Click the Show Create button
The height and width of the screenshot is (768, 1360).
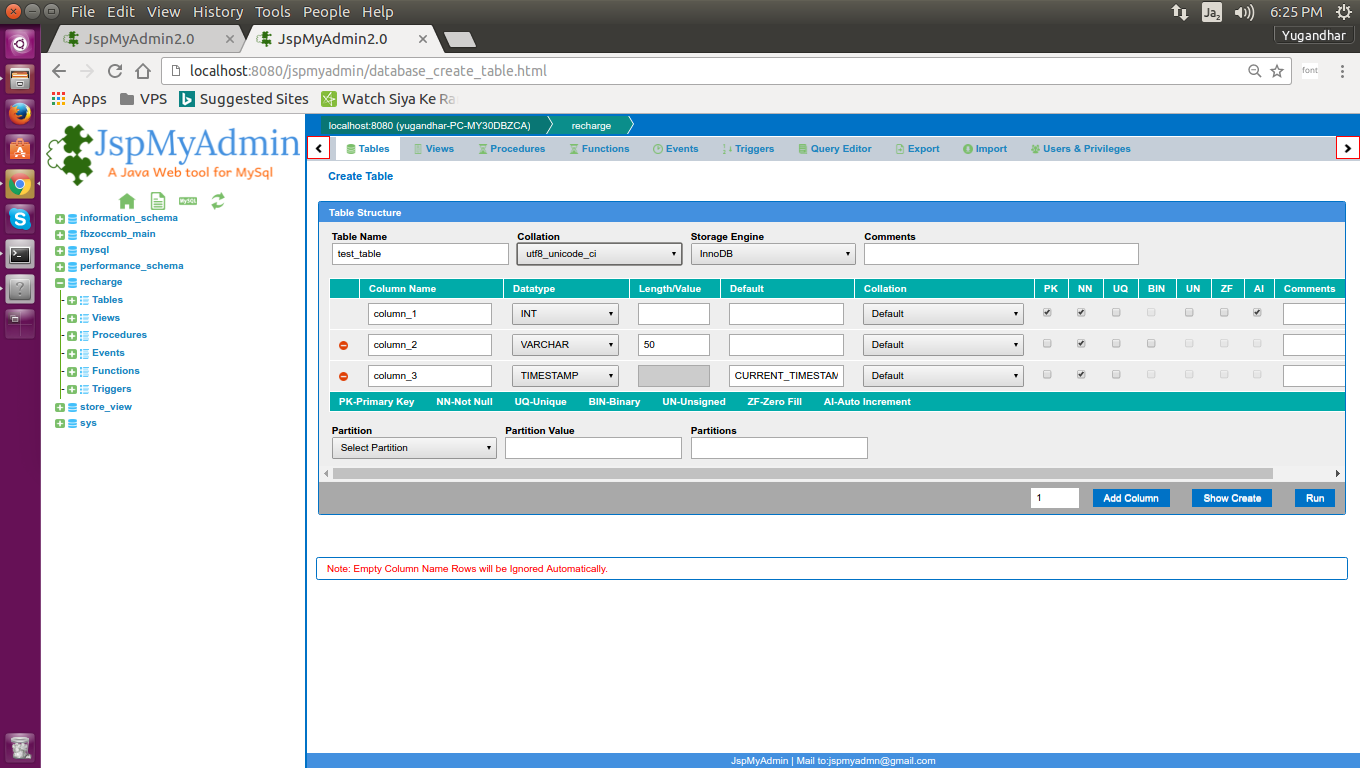pos(1231,497)
